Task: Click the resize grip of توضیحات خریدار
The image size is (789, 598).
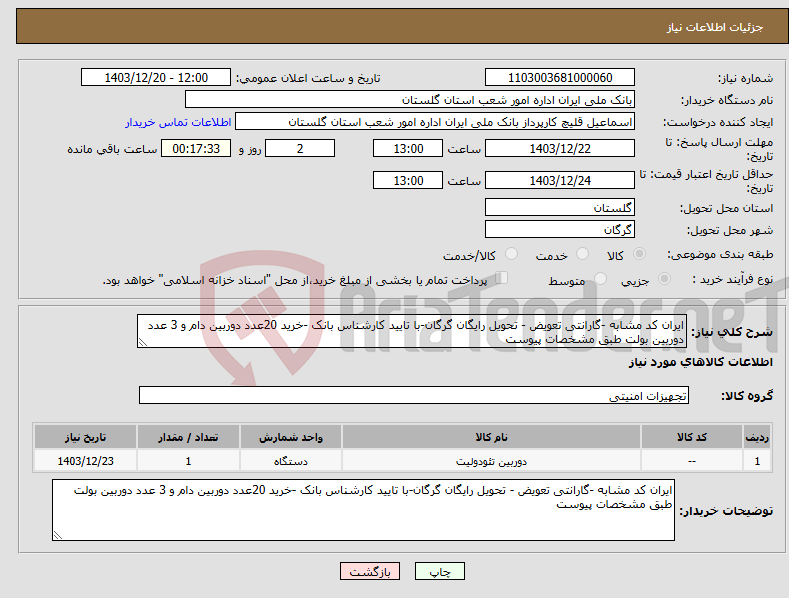Action: point(58,536)
